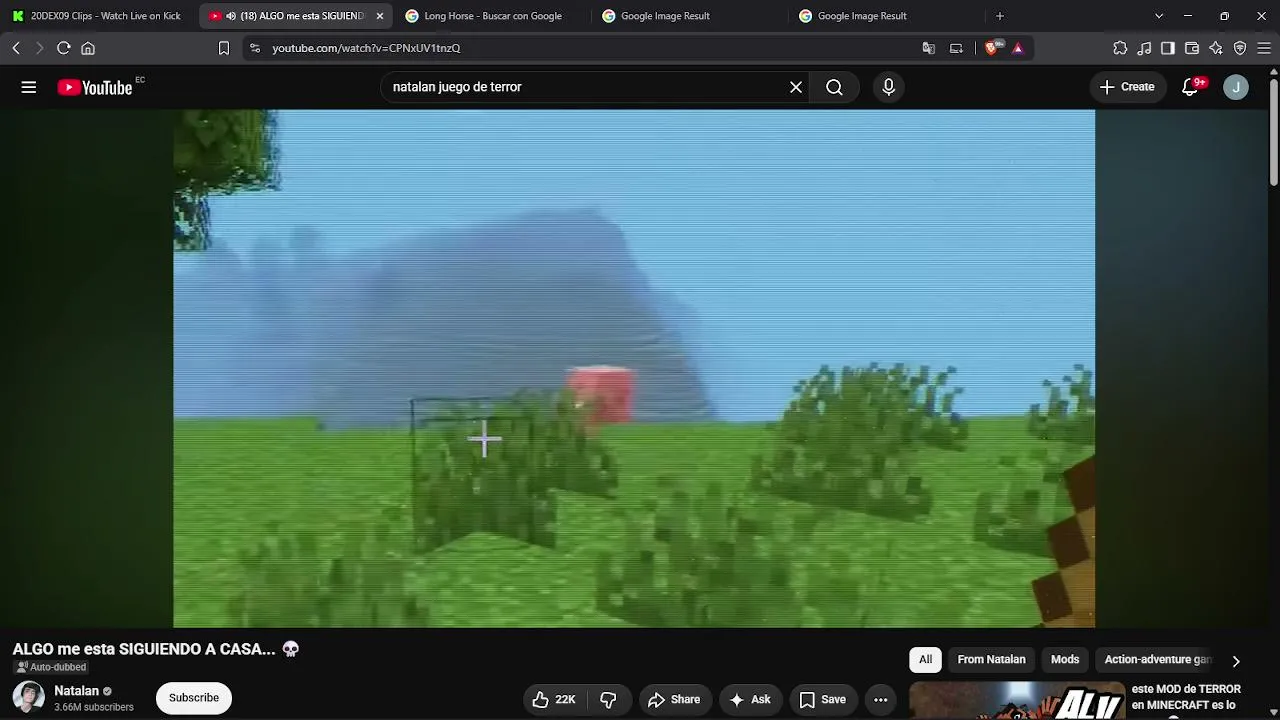Bookmark this page

click(x=224, y=48)
